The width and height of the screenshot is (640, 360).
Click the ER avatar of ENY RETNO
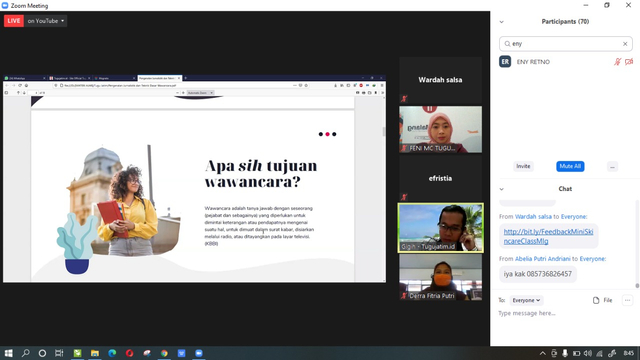tap(505, 62)
